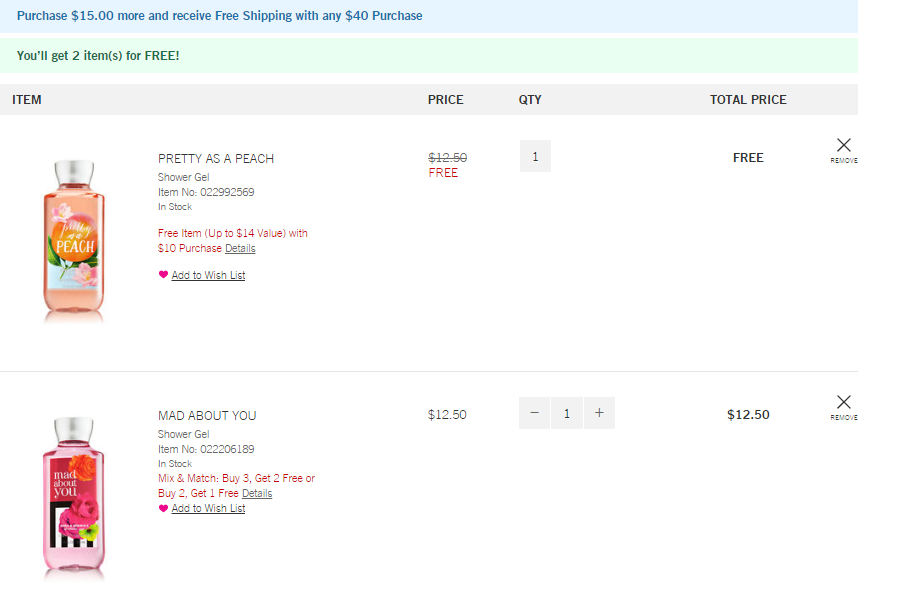The height and width of the screenshot is (597, 909).
Task: Click the TOTAL PRICE column header
Action: point(748,100)
